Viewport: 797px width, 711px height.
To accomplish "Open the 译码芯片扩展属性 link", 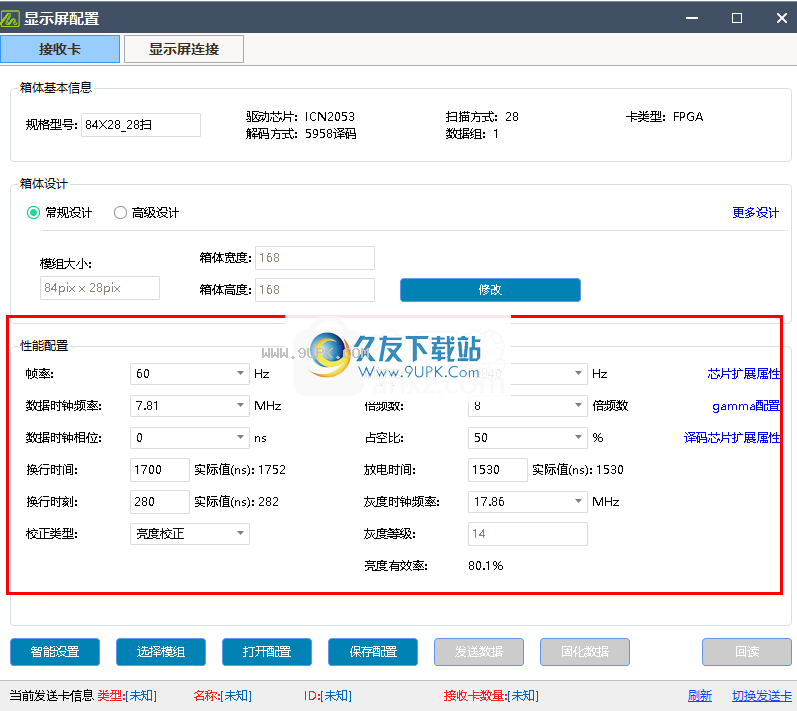I will 732,438.
